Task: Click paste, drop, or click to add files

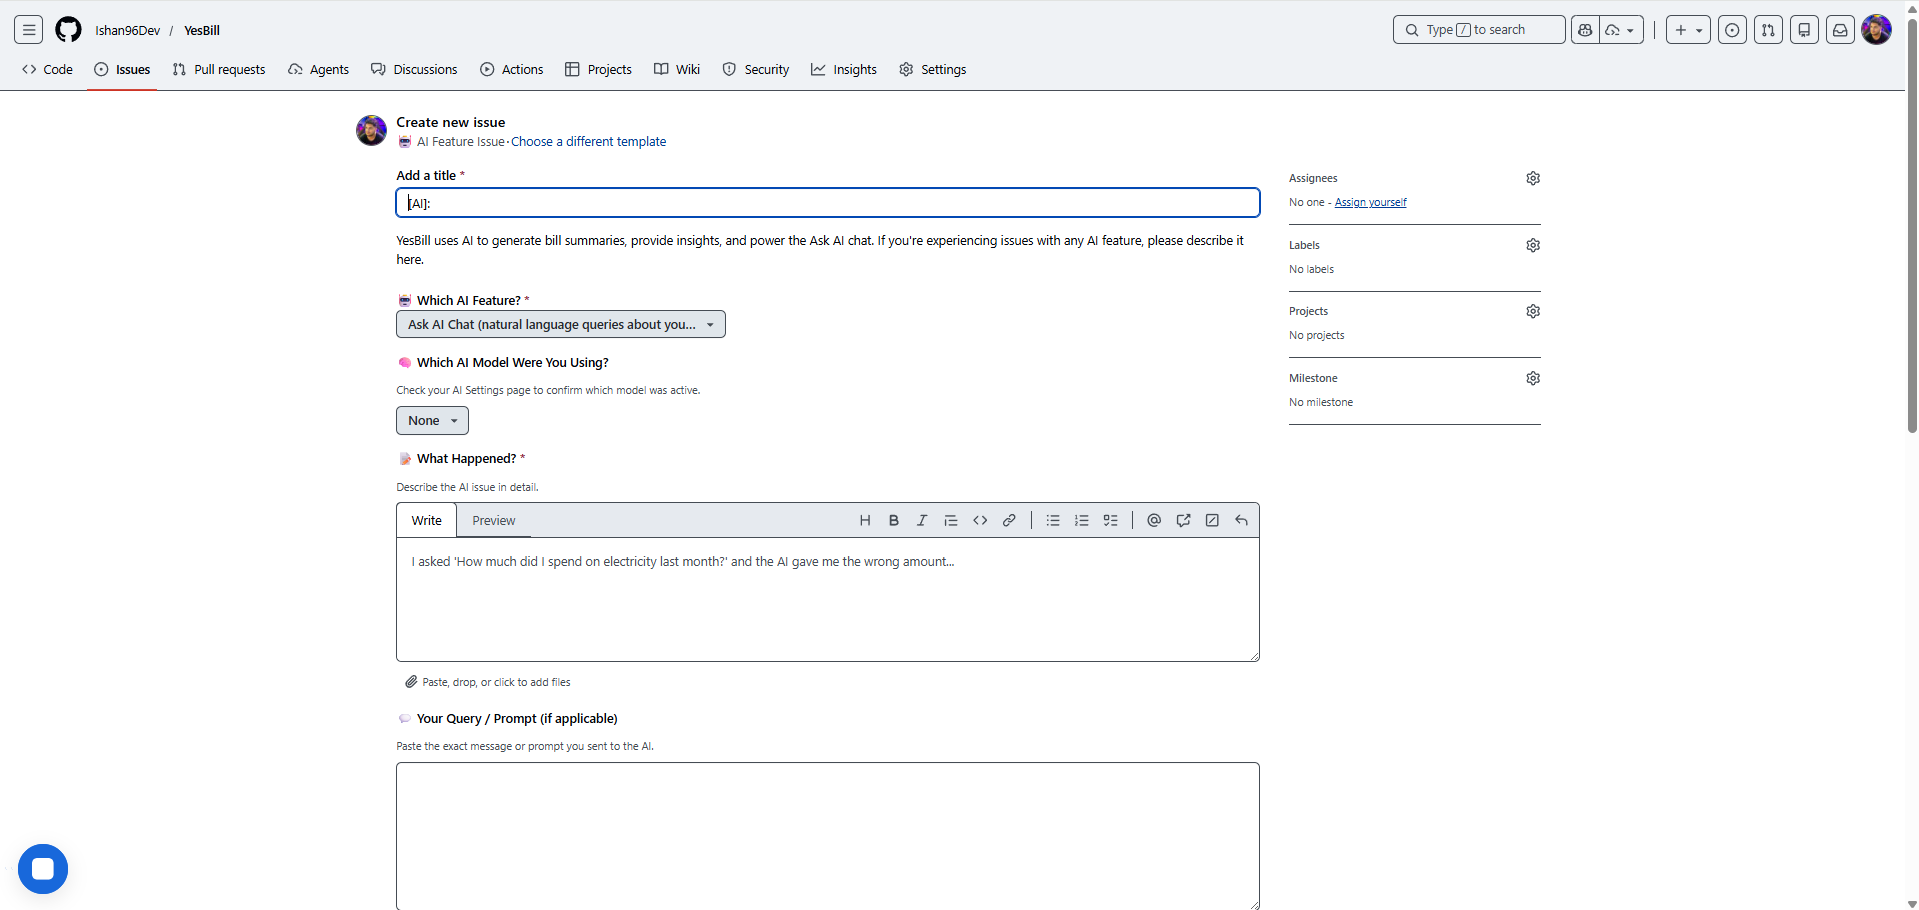Action: [x=488, y=682]
